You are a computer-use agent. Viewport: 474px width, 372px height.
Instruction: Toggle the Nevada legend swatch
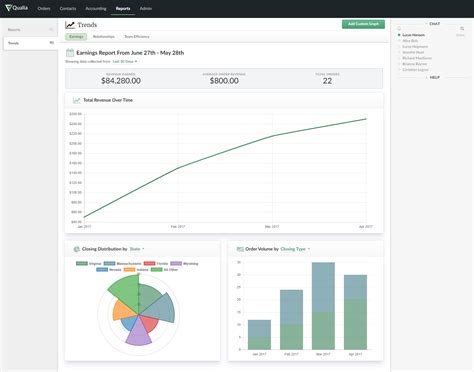click(x=102, y=269)
